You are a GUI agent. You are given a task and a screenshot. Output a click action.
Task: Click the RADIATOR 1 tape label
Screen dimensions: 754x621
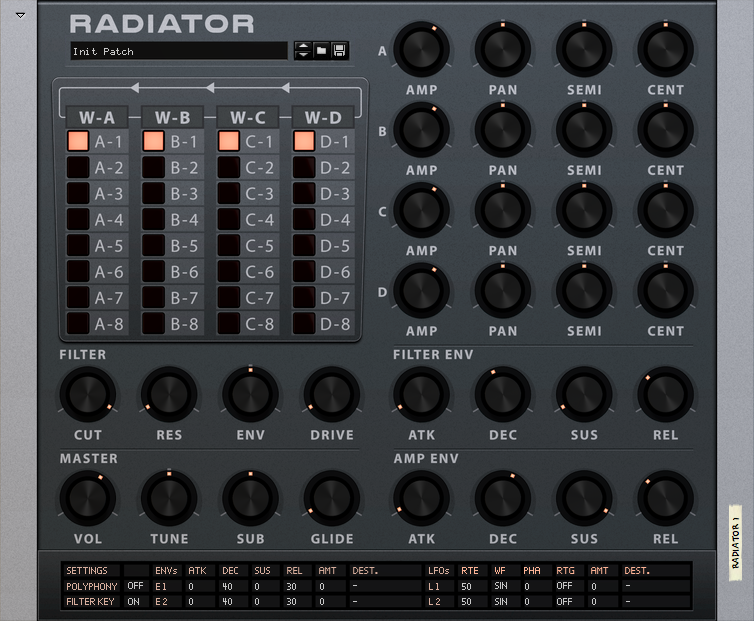(735, 542)
